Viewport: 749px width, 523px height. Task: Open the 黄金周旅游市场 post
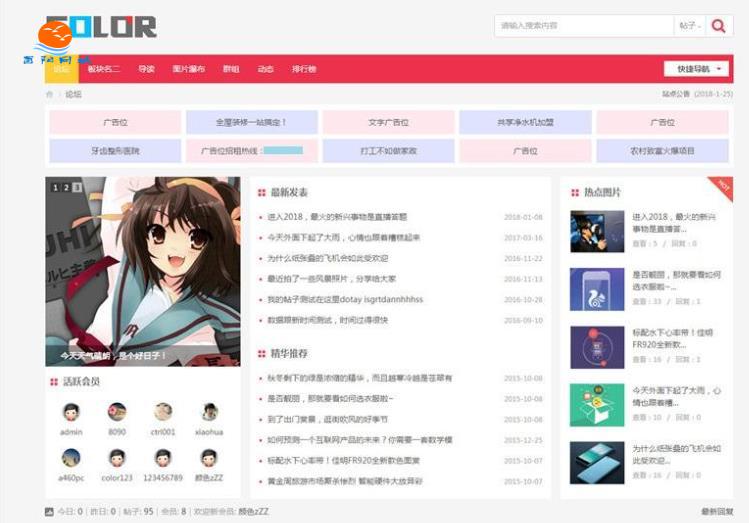point(345,481)
